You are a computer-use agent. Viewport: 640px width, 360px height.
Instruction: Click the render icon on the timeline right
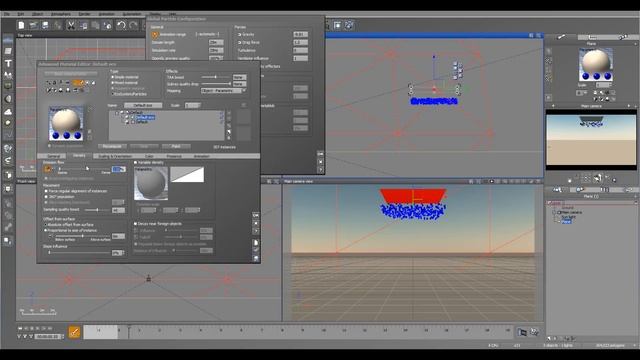point(522,332)
